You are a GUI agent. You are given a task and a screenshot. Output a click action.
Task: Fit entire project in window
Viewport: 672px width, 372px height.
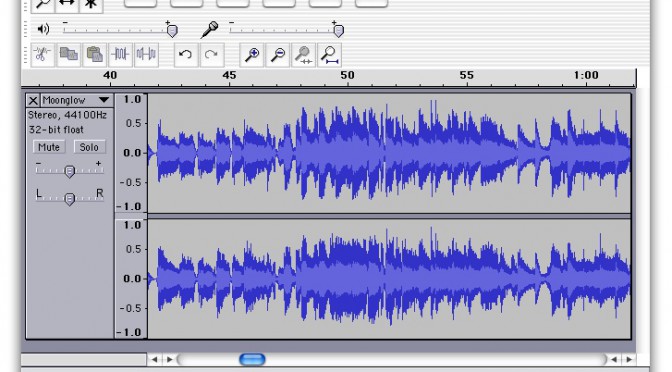click(x=330, y=54)
